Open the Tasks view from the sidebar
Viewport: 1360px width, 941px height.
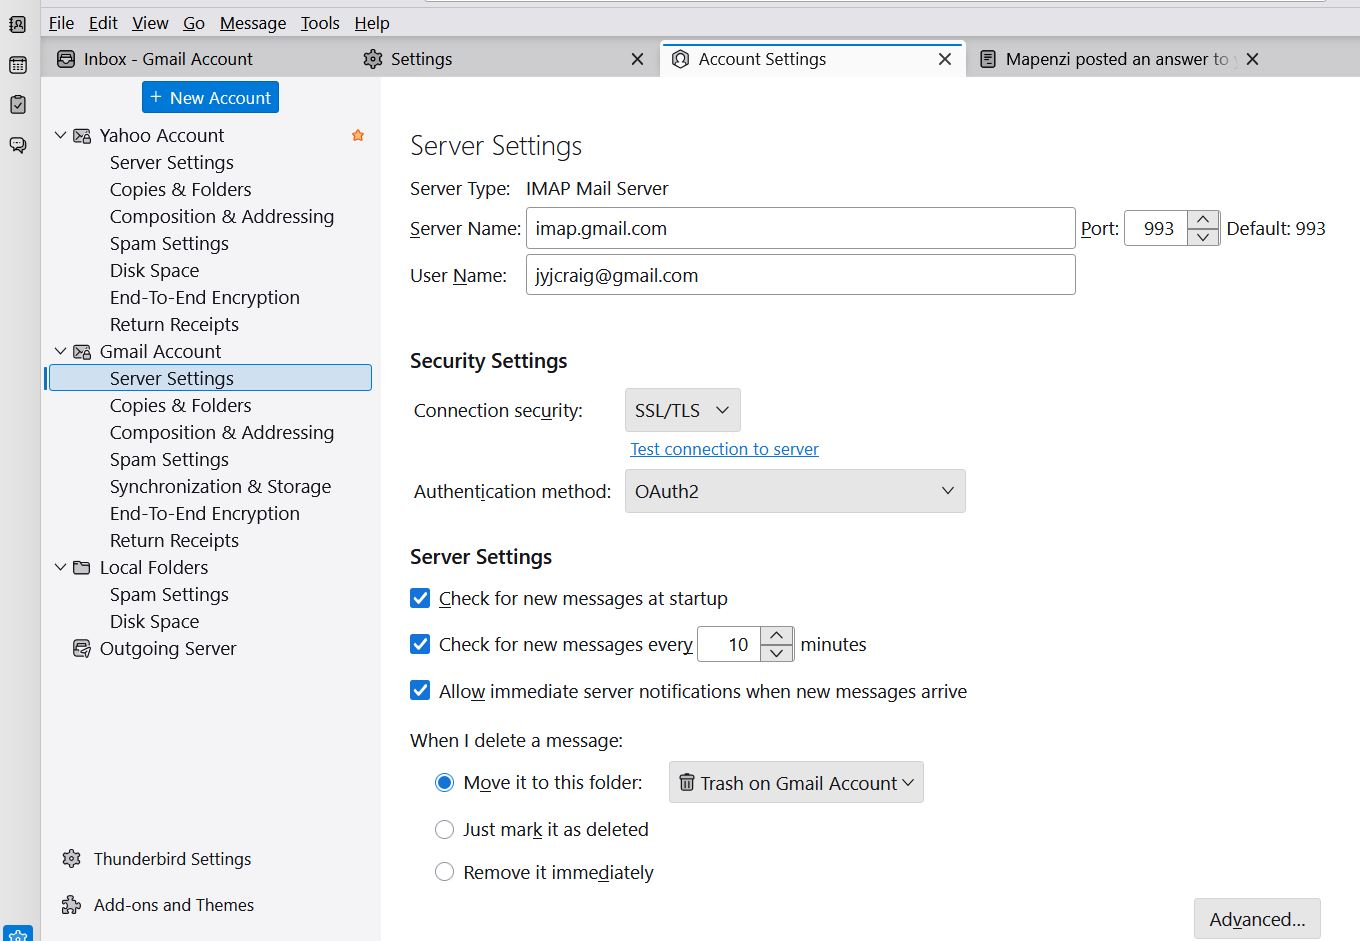click(x=18, y=105)
